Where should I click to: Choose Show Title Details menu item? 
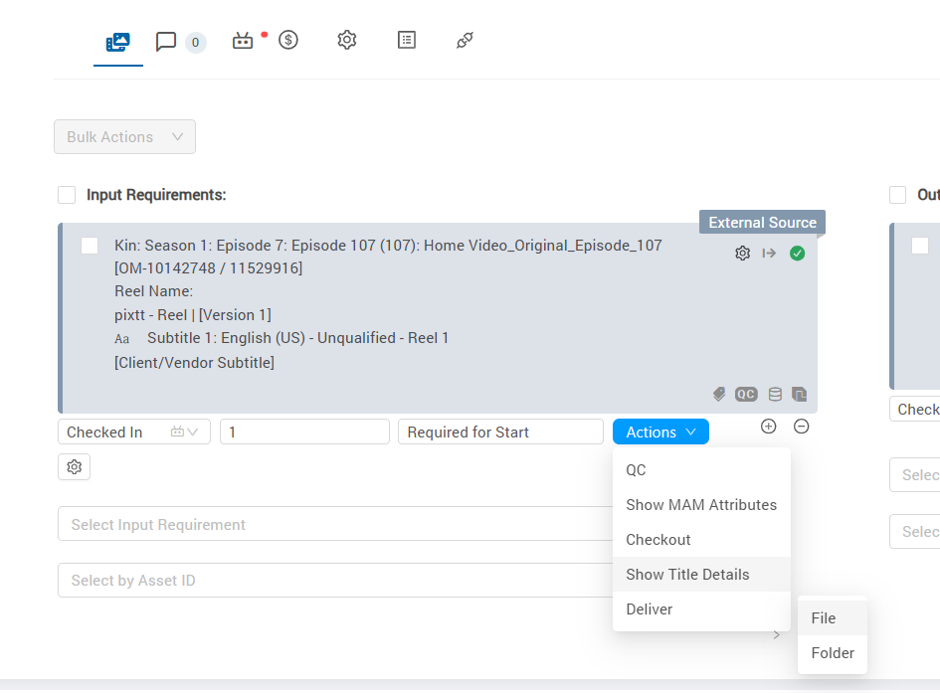pos(701,574)
